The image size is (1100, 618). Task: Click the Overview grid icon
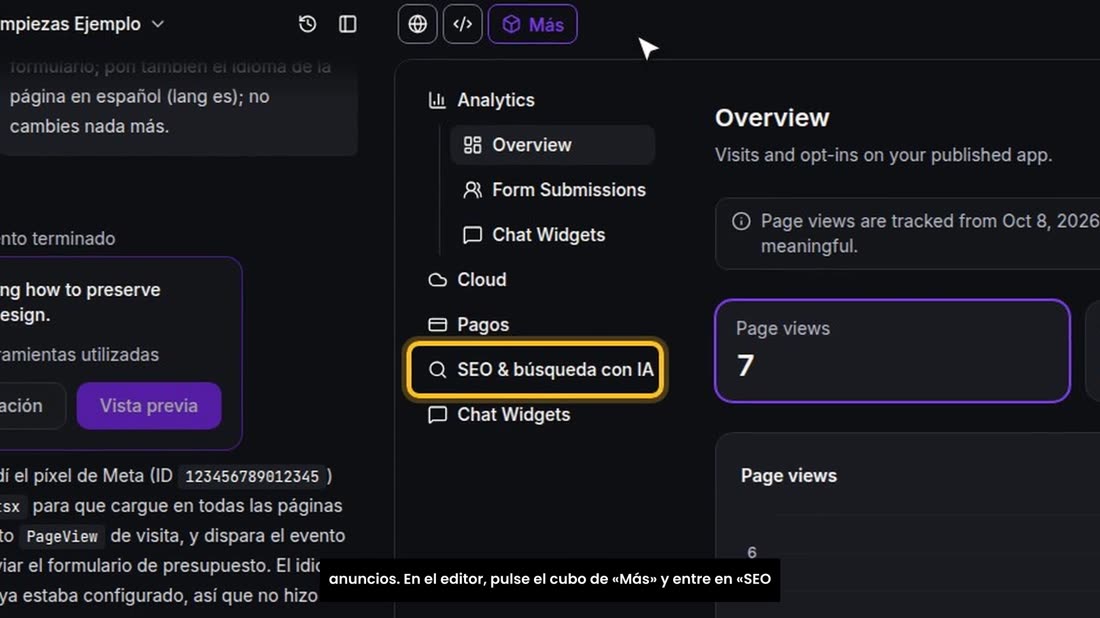pos(472,145)
